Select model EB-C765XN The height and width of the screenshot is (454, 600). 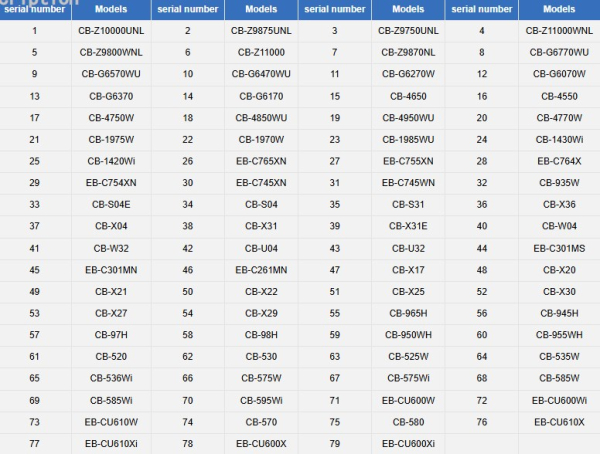click(x=260, y=161)
